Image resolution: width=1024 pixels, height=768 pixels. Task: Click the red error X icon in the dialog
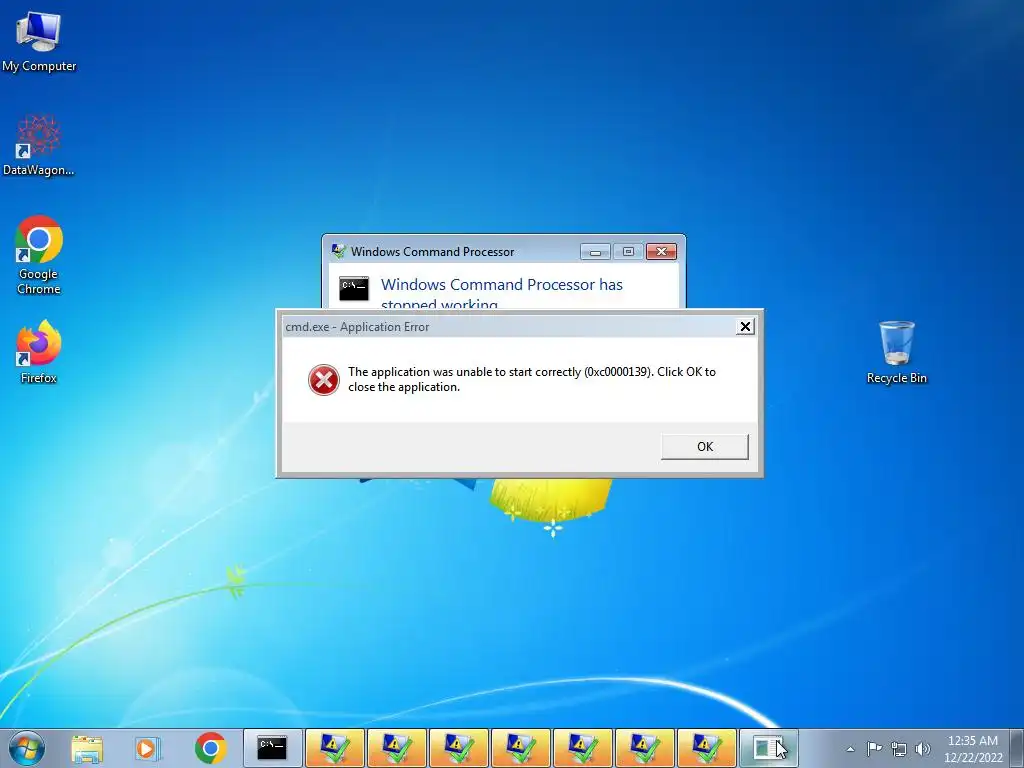tap(324, 380)
